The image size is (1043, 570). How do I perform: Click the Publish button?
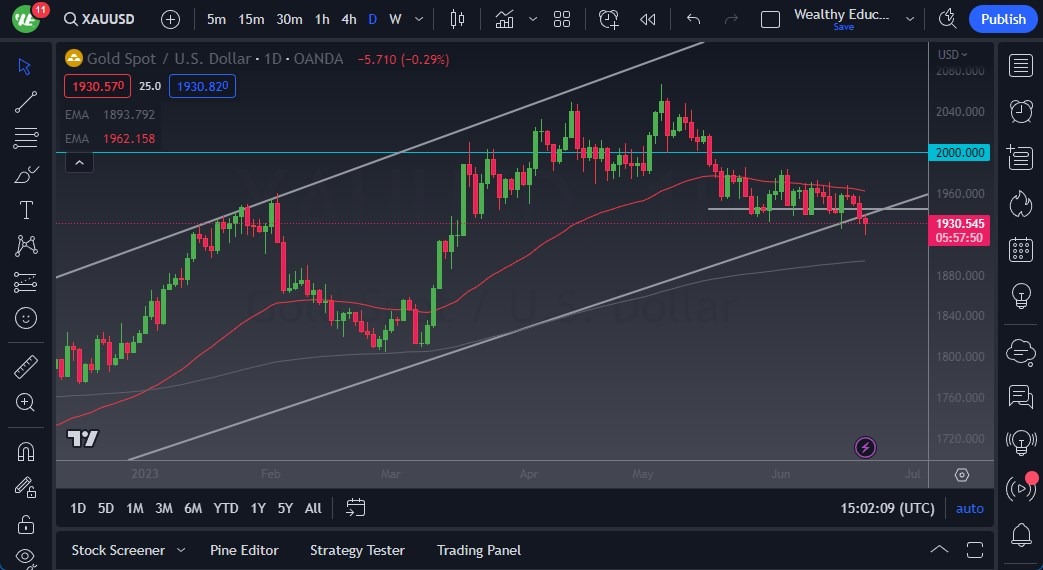(1002, 19)
